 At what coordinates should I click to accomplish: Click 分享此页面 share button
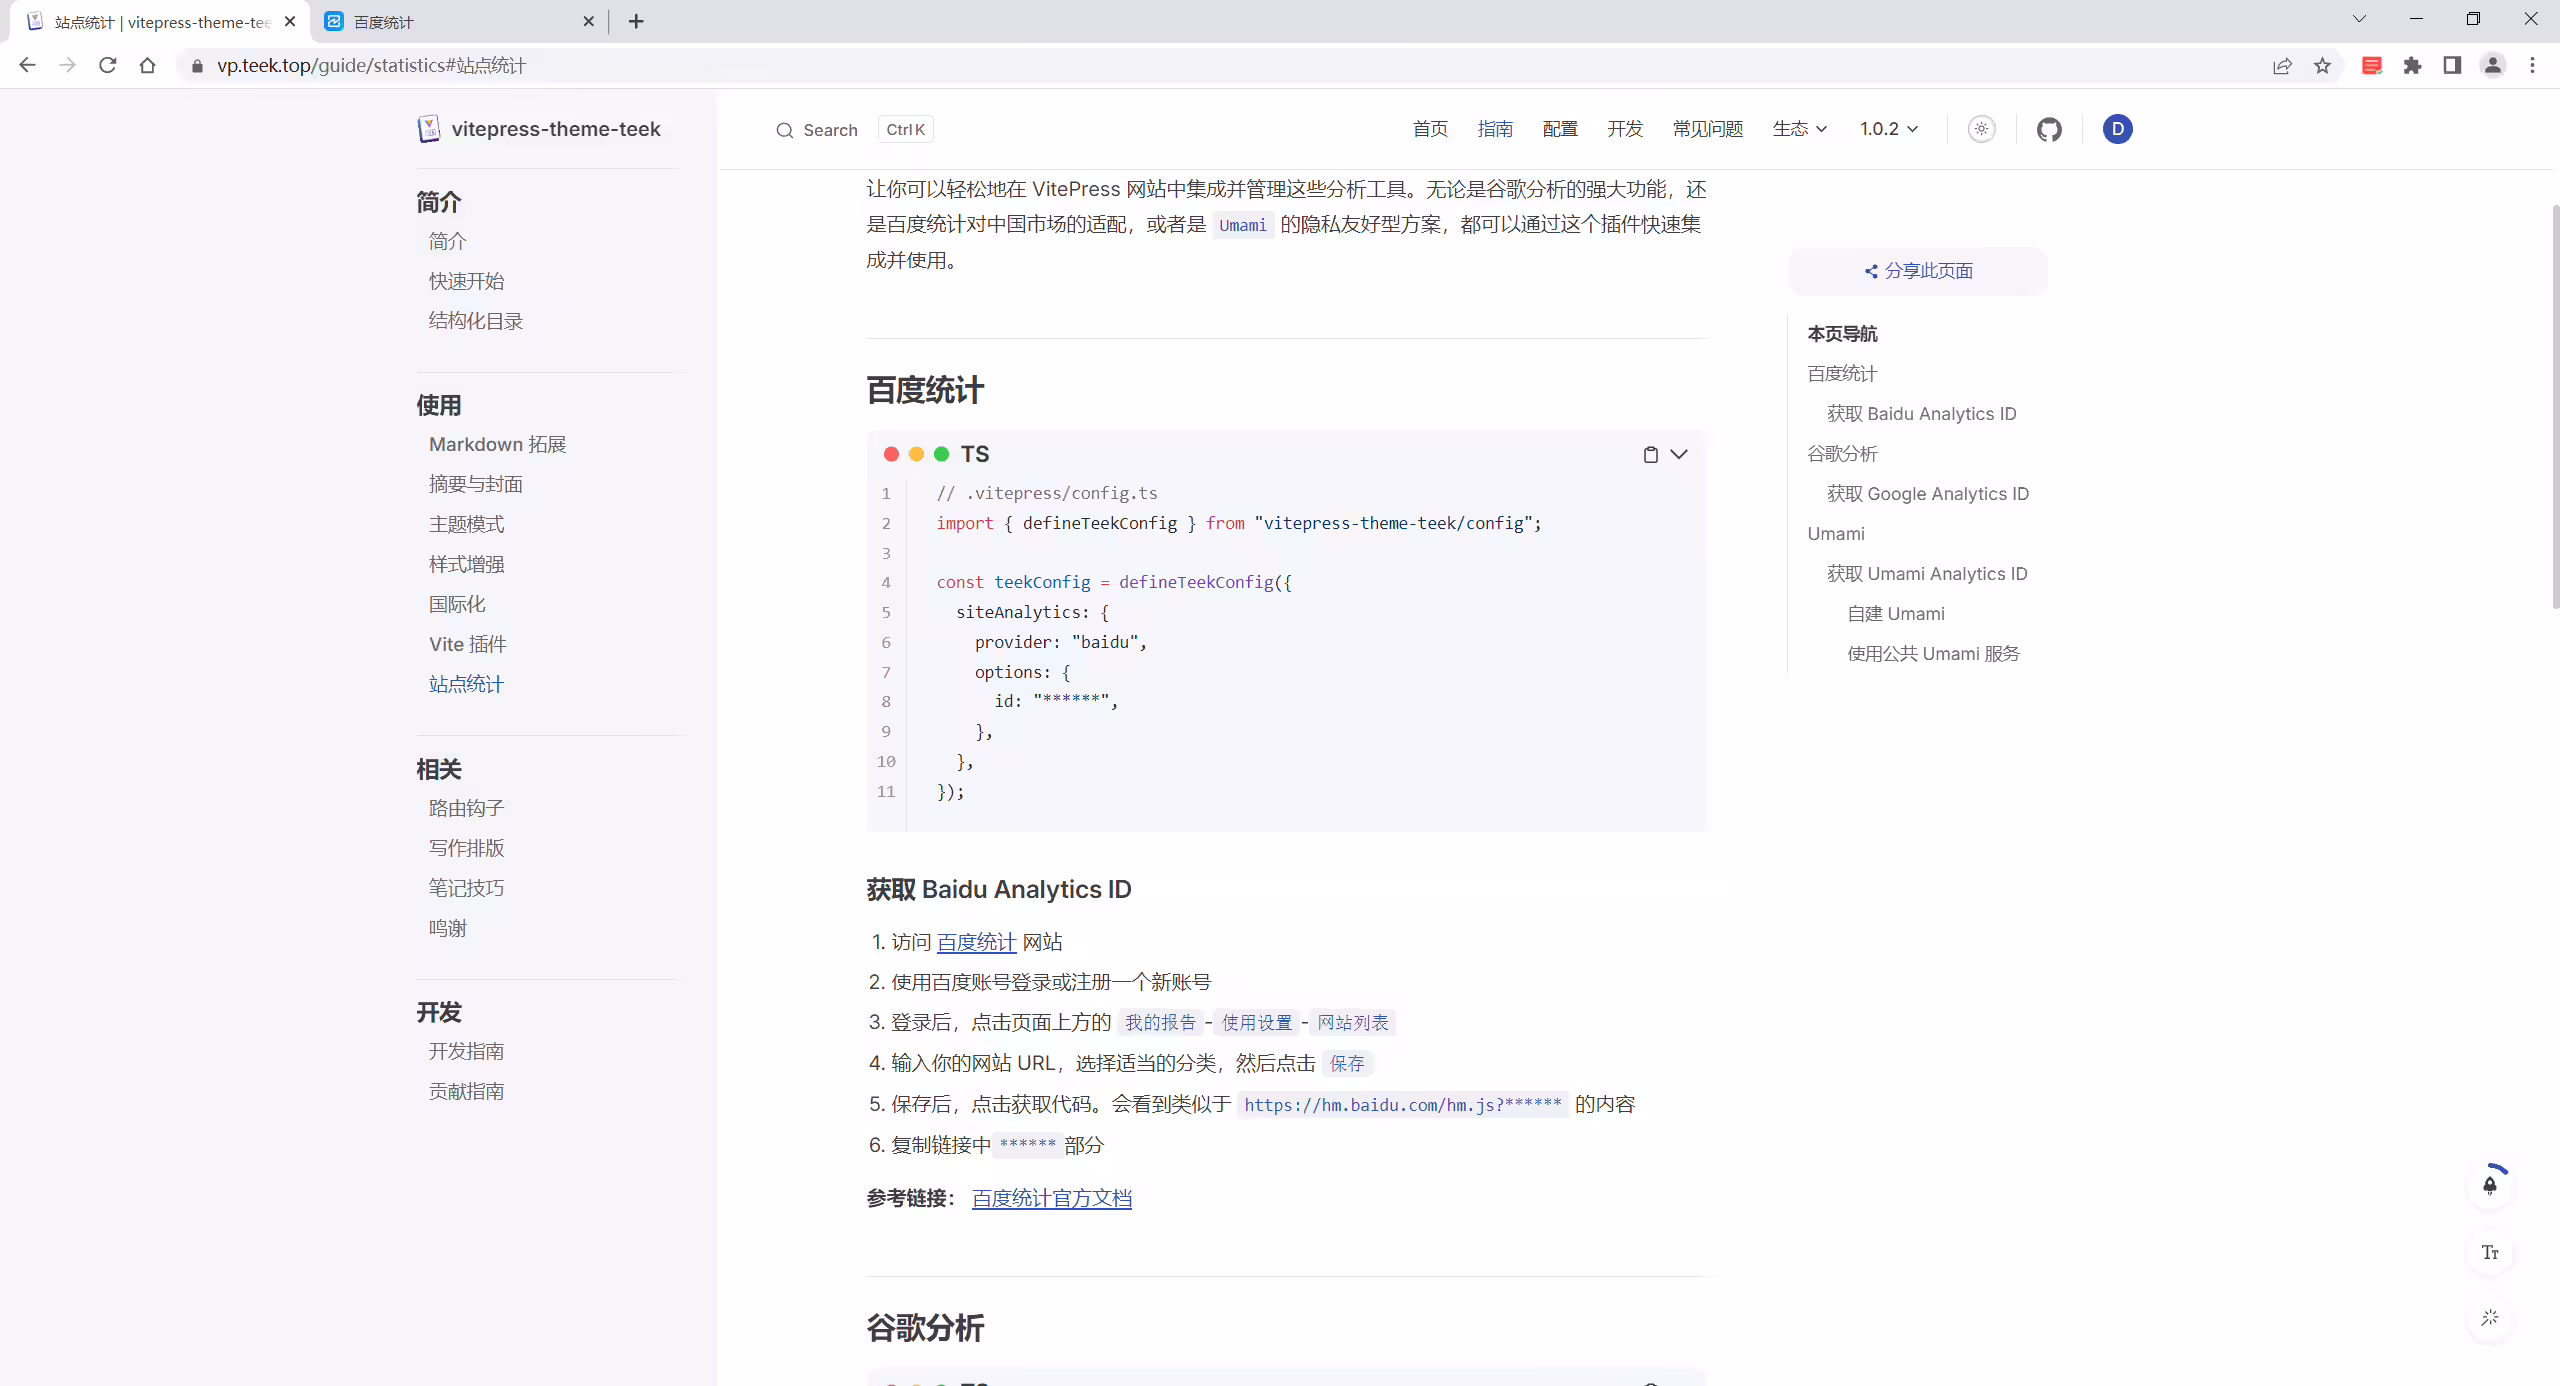tap(1918, 271)
